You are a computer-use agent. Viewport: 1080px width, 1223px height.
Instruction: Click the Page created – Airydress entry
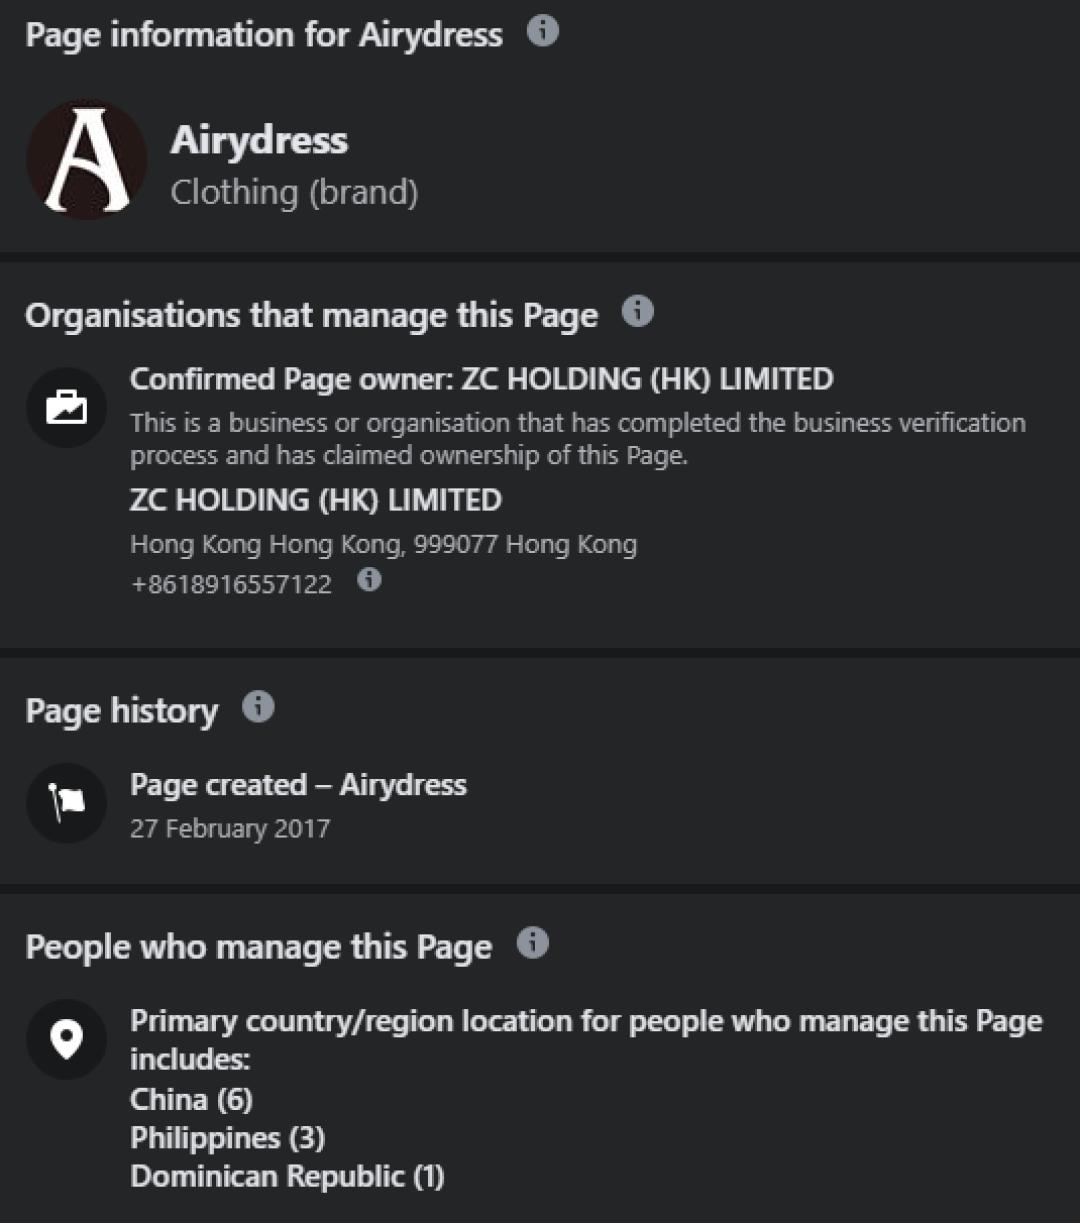coord(298,785)
